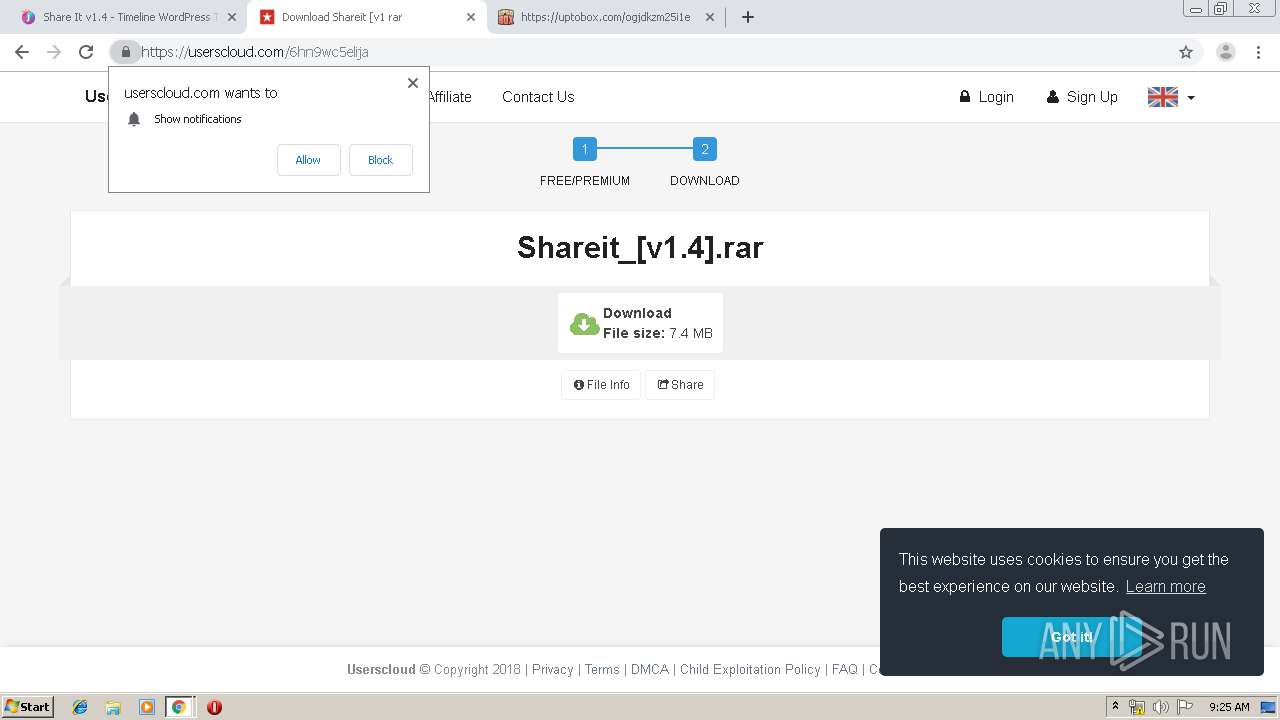The height and width of the screenshot is (720, 1280).
Task: Click the address bar URL
Action: 255,52
